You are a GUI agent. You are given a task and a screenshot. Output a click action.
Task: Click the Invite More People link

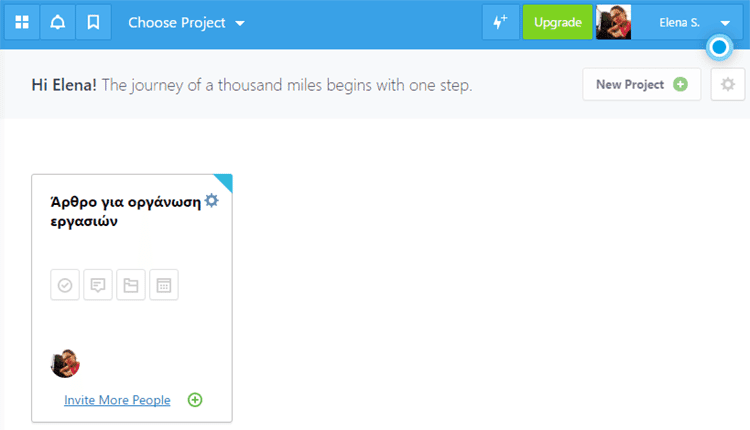click(x=117, y=400)
